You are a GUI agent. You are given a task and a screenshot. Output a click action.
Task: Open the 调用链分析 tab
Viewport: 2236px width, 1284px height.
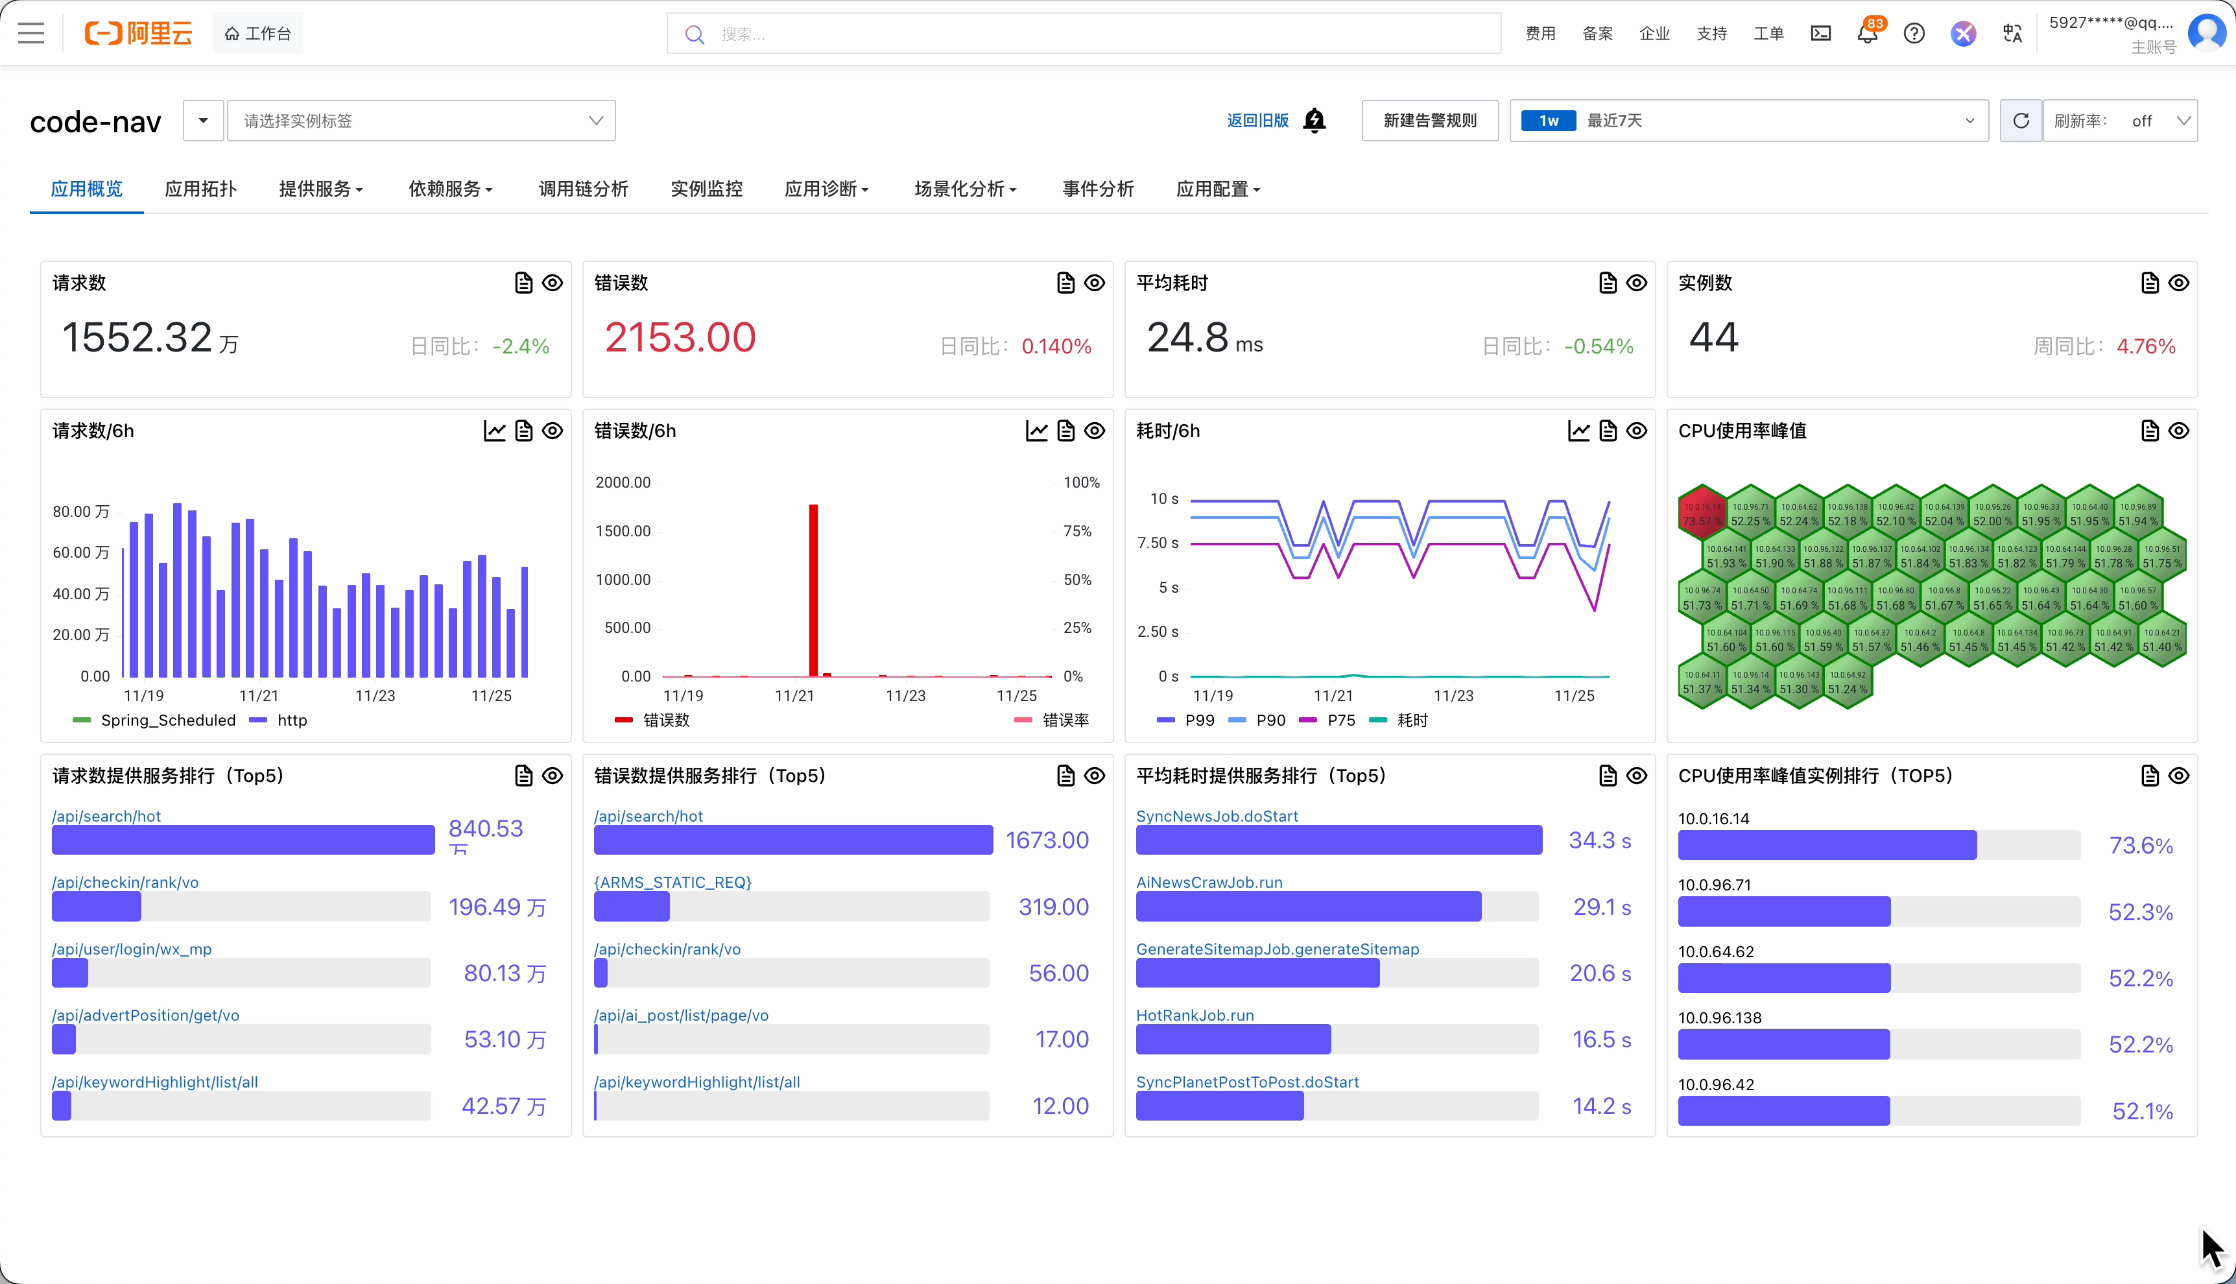583,189
